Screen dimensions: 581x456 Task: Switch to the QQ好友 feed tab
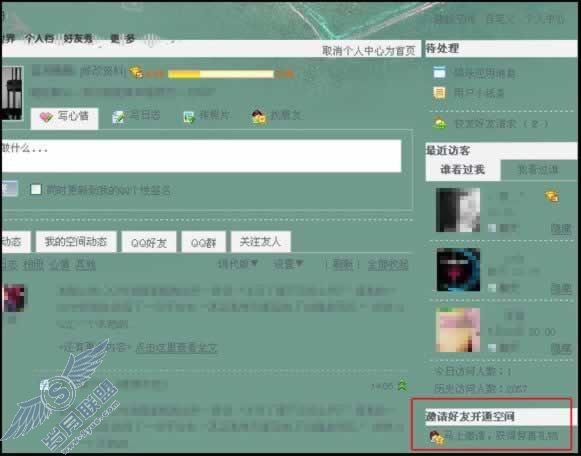(149, 242)
